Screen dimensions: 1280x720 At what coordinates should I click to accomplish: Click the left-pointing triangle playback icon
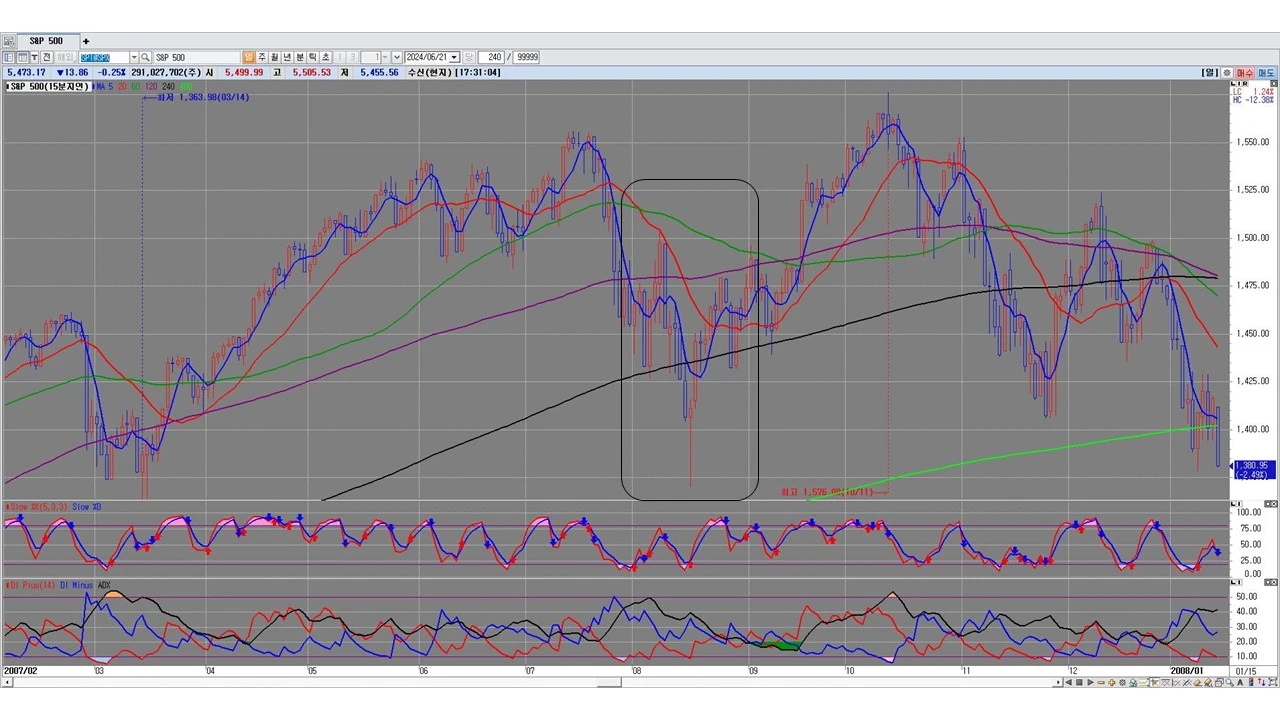point(1068,682)
